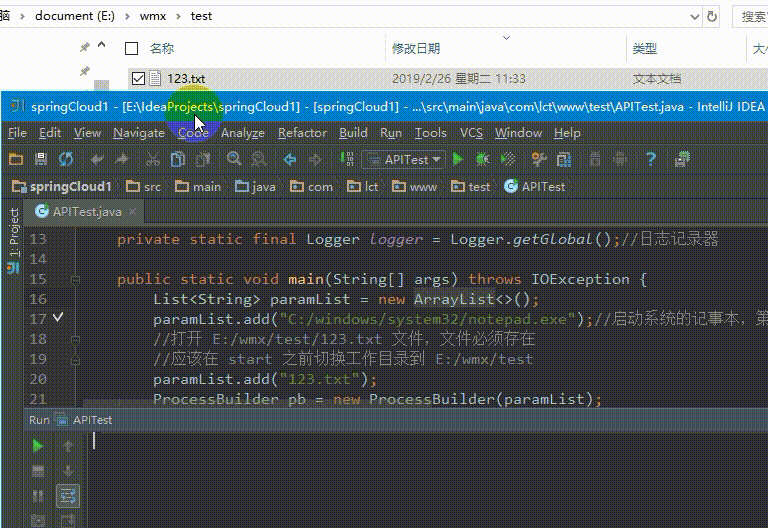Click the Stop square in Run panel
Image resolution: width=768 pixels, height=528 pixels.
[38, 471]
